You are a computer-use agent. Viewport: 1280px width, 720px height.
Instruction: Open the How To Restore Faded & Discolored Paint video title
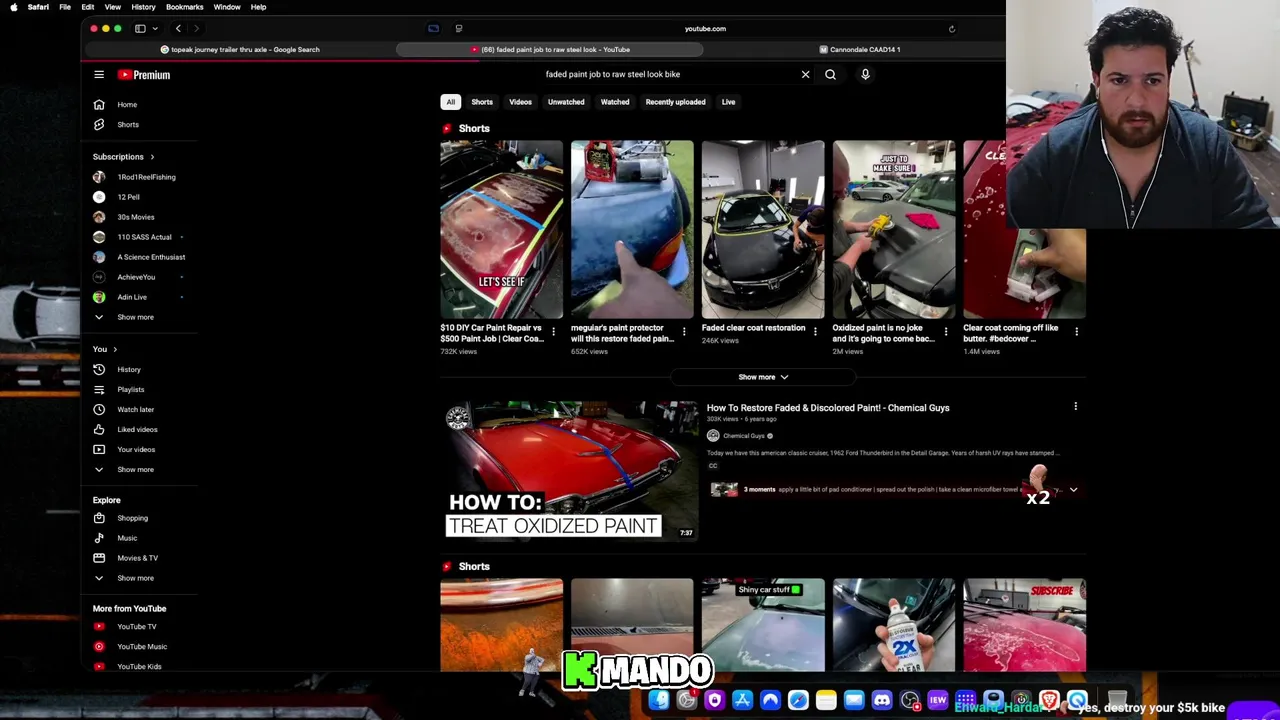coord(828,408)
